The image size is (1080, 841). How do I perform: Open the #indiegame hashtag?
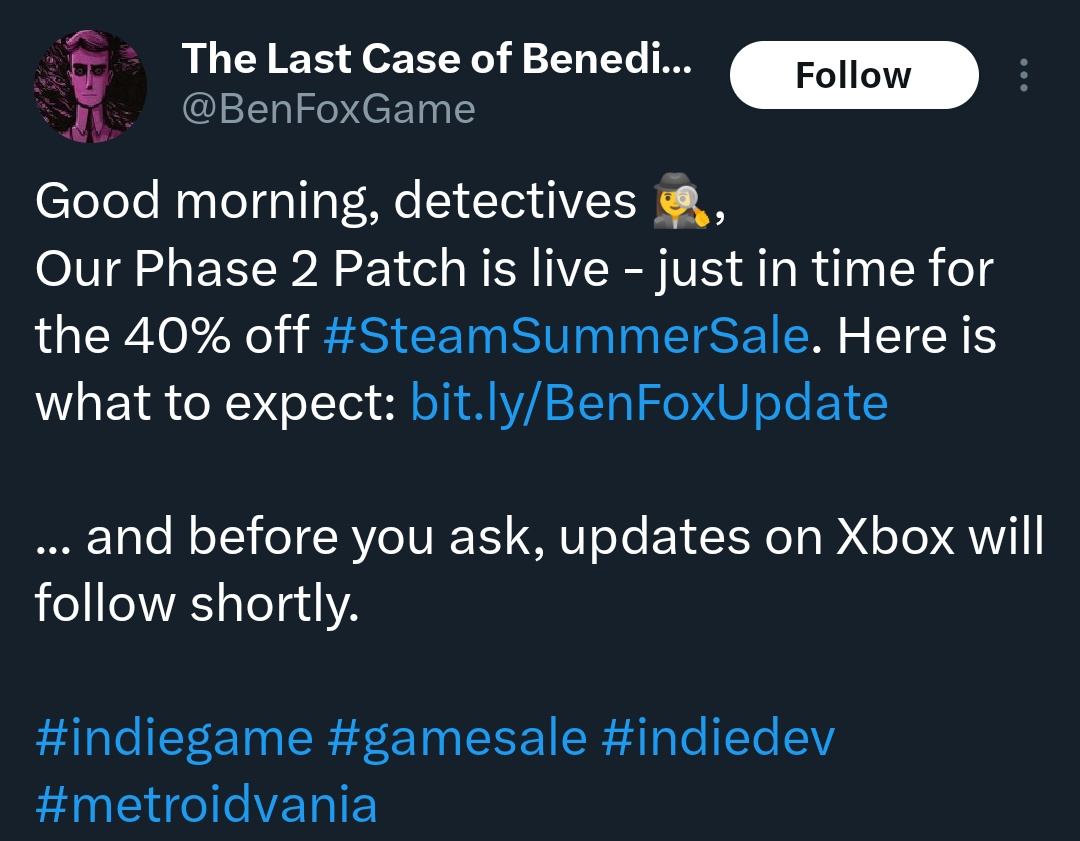pyautogui.click(x=174, y=738)
